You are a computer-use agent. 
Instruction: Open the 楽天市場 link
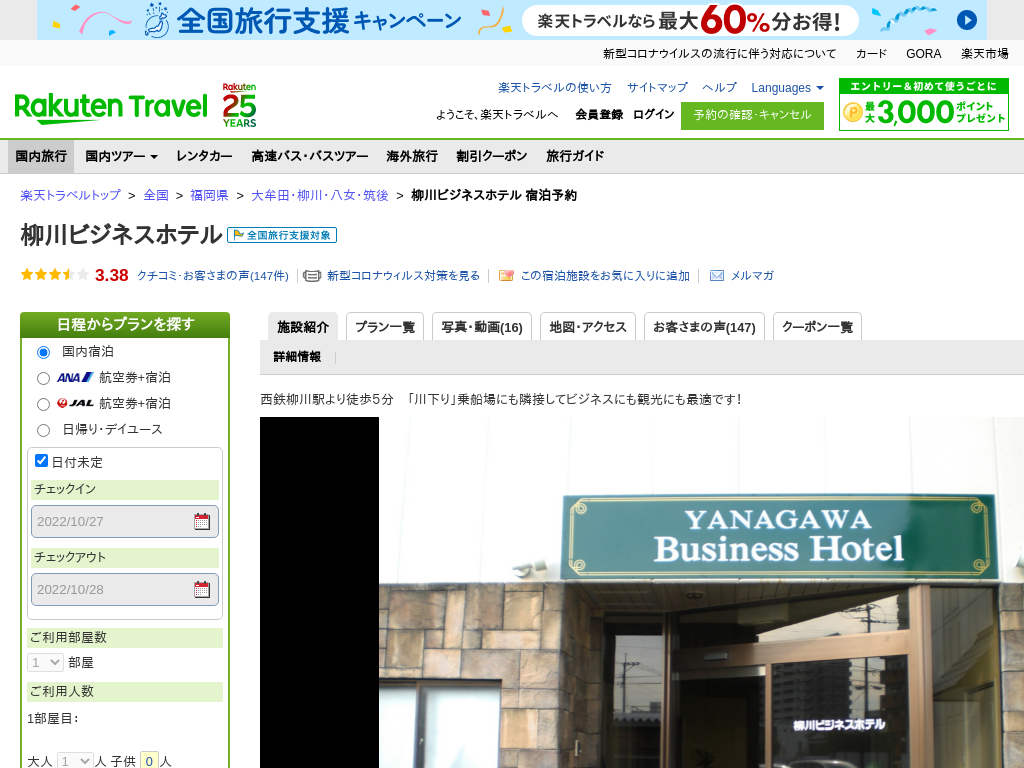pos(984,54)
